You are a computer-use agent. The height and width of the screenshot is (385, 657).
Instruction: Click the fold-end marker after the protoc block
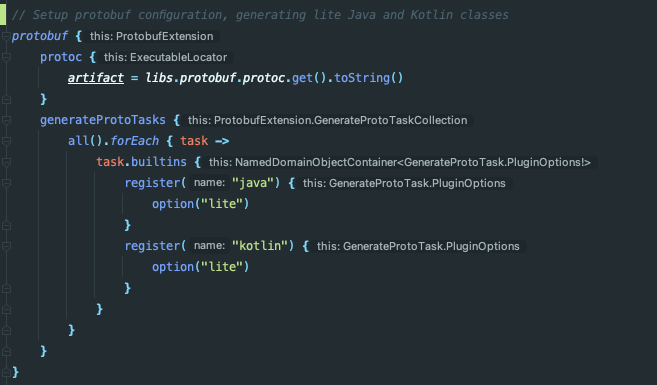click(x=6, y=99)
